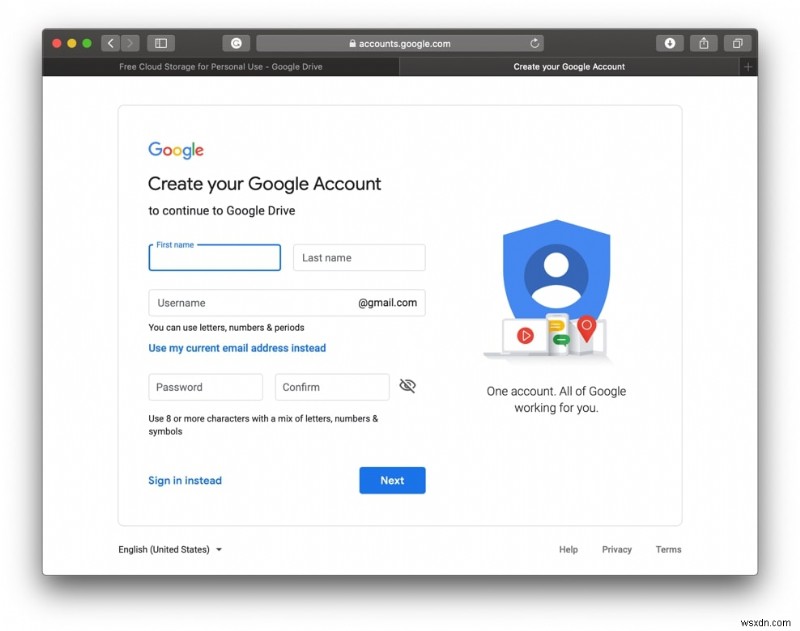Open the Privacy link in the footer
The width and height of the screenshot is (800, 631).
pos(617,549)
